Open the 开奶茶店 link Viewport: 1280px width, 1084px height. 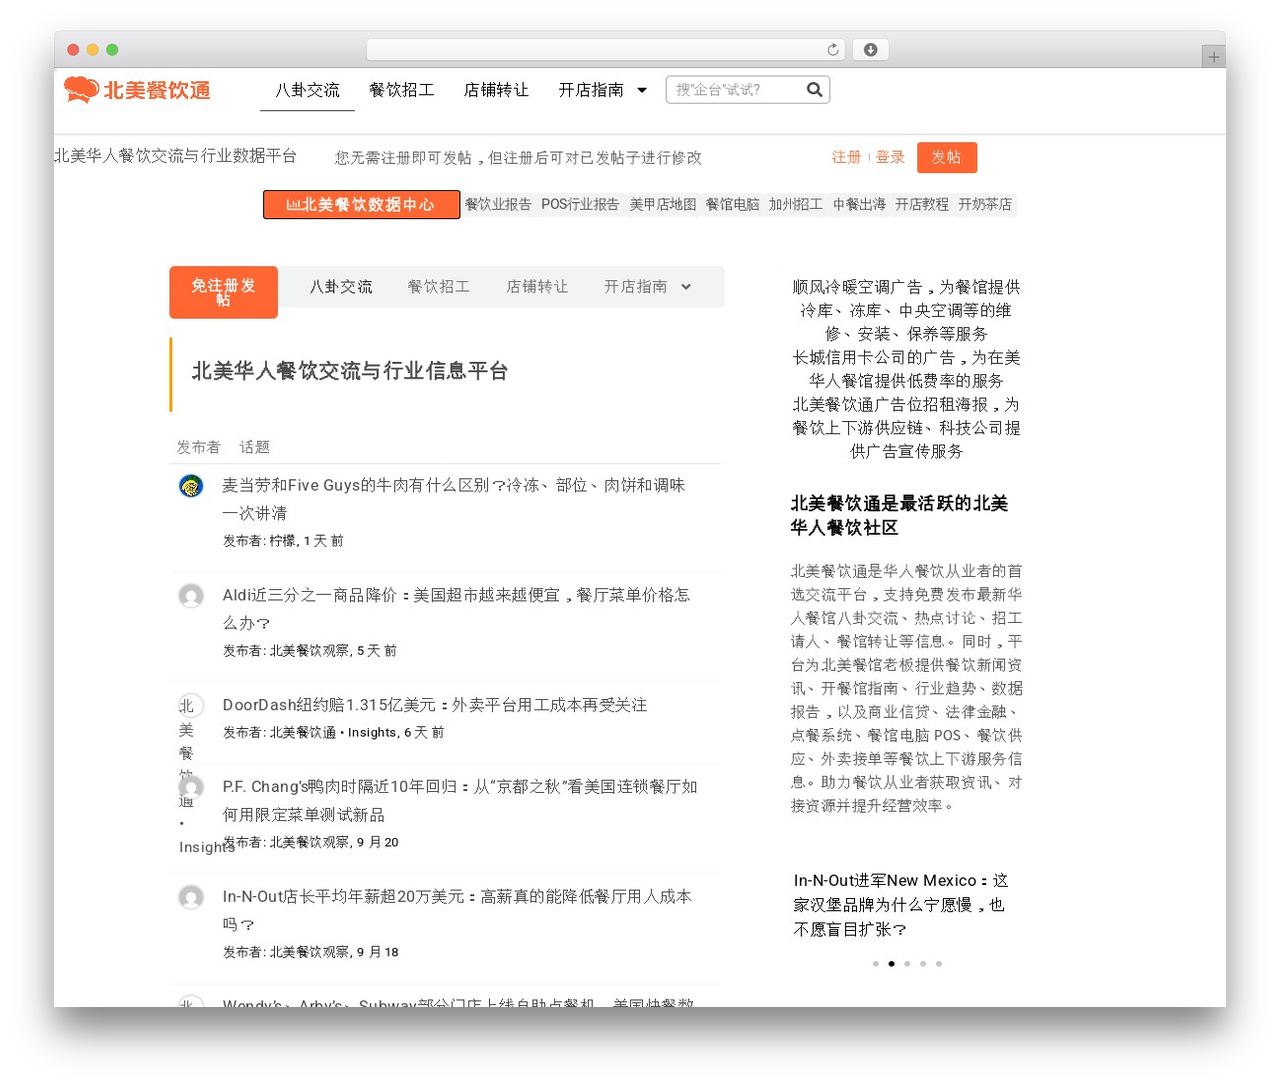985,204
